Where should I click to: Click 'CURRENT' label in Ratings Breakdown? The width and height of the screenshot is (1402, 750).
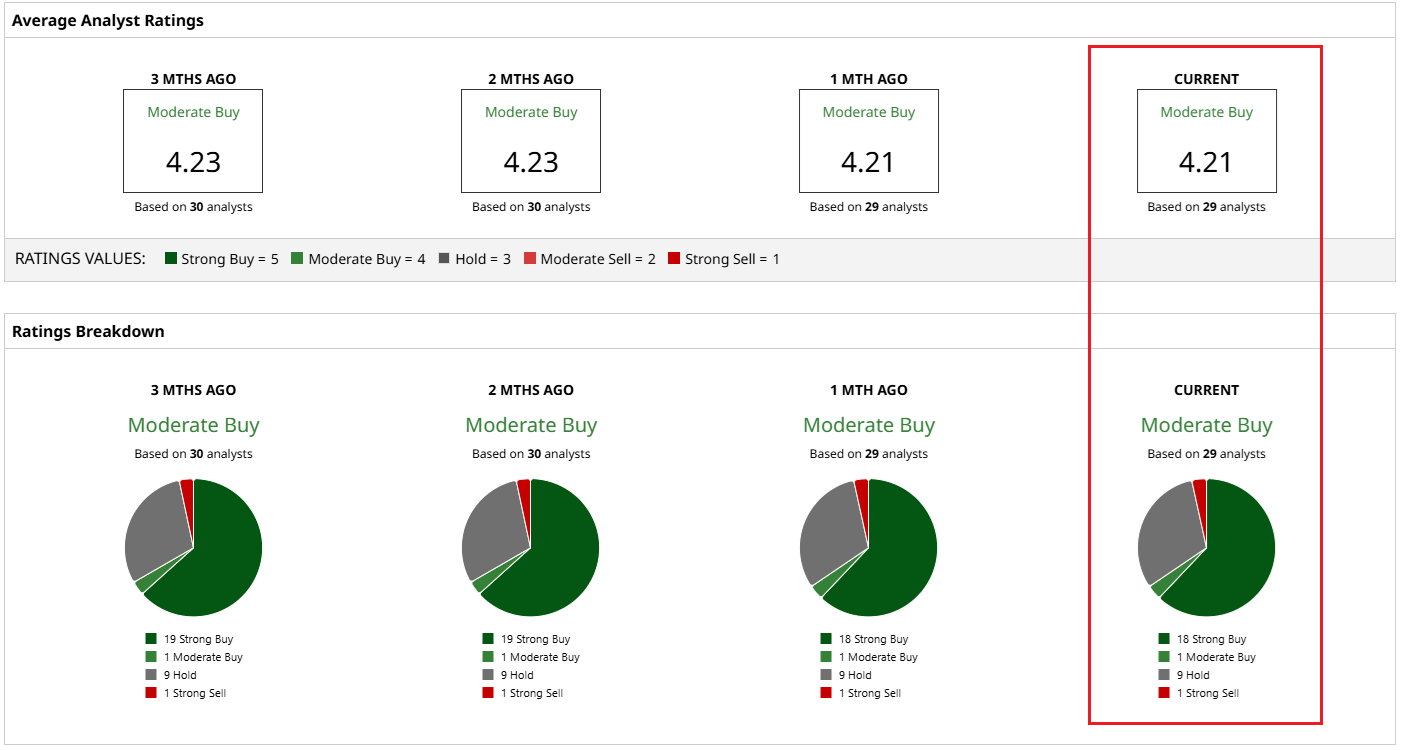1207,390
